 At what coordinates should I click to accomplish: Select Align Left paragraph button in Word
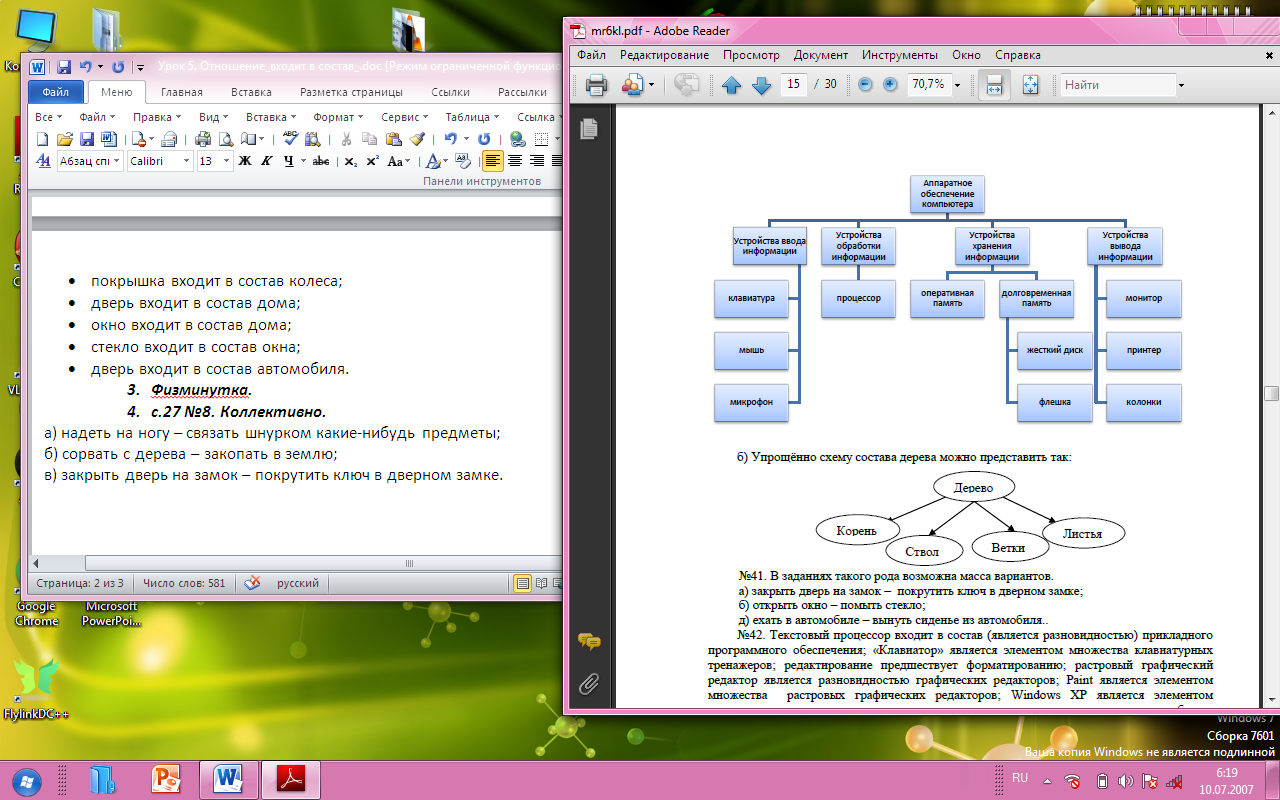click(493, 161)
